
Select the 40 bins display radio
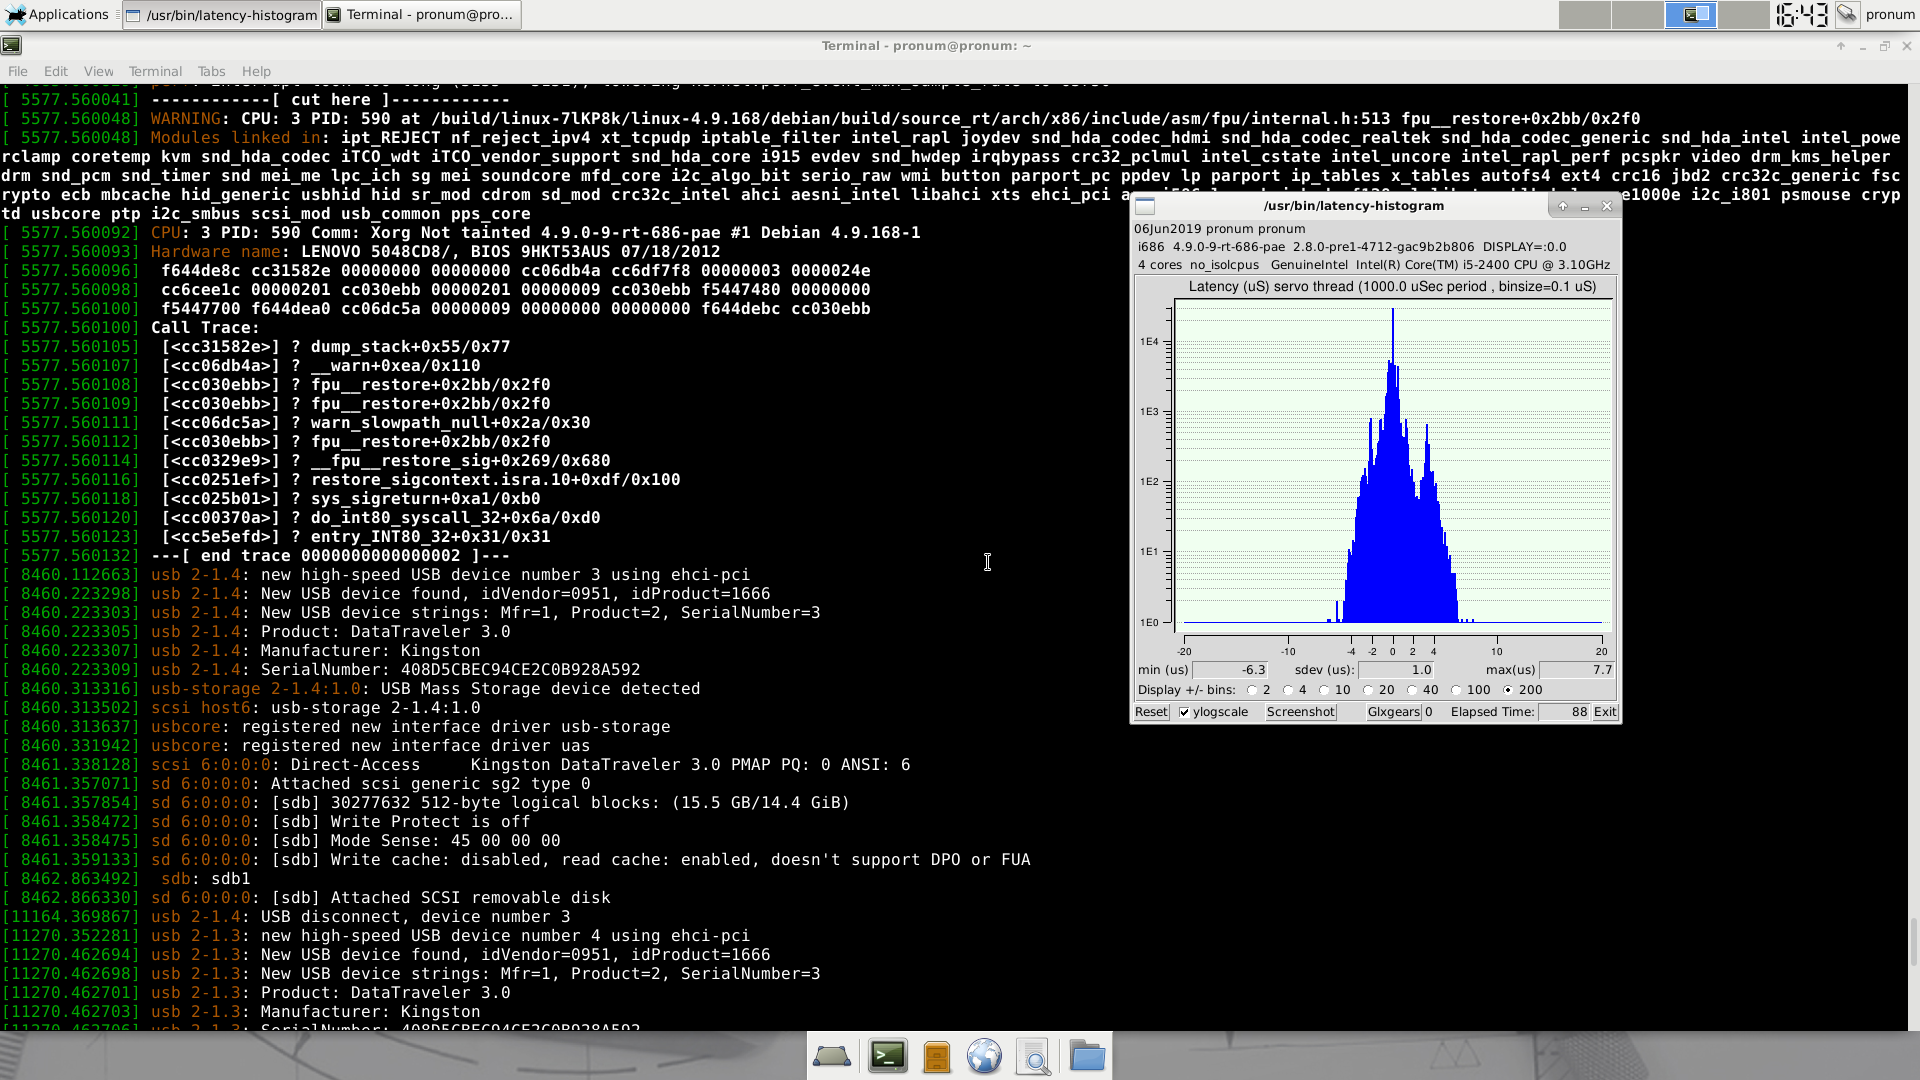coord(1412,690)
